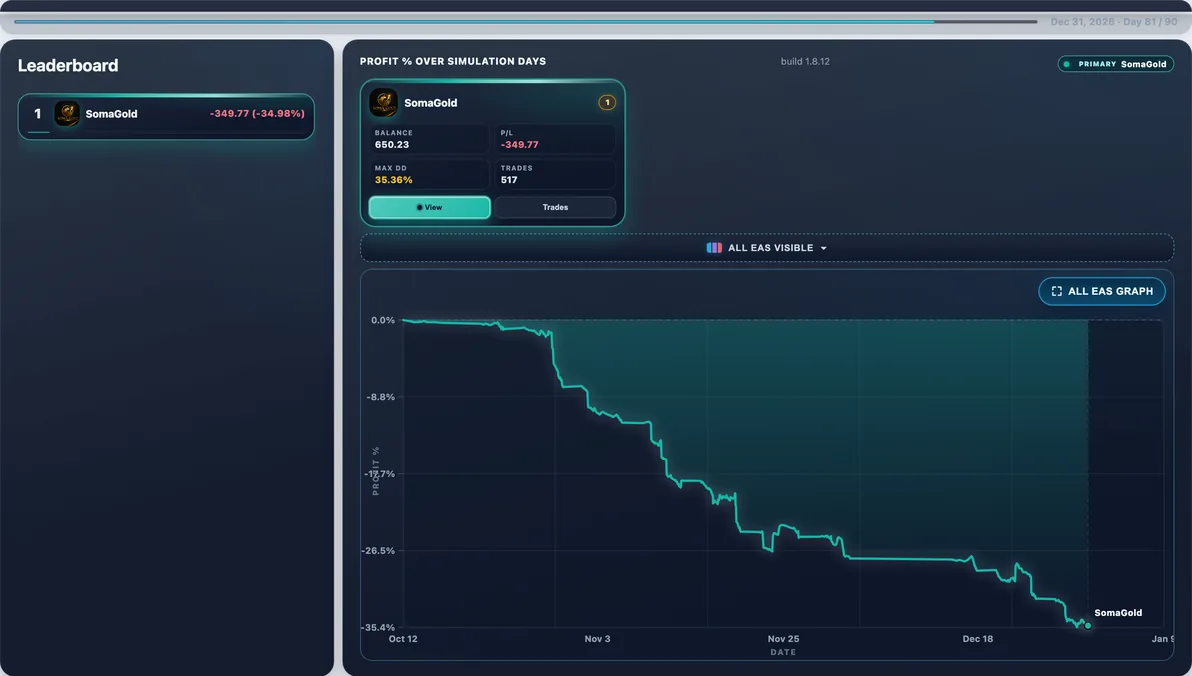Screen dimensions: 1192x676
Task: Open the All EAs Graph fullscreen button
Action: point(1102,291)
